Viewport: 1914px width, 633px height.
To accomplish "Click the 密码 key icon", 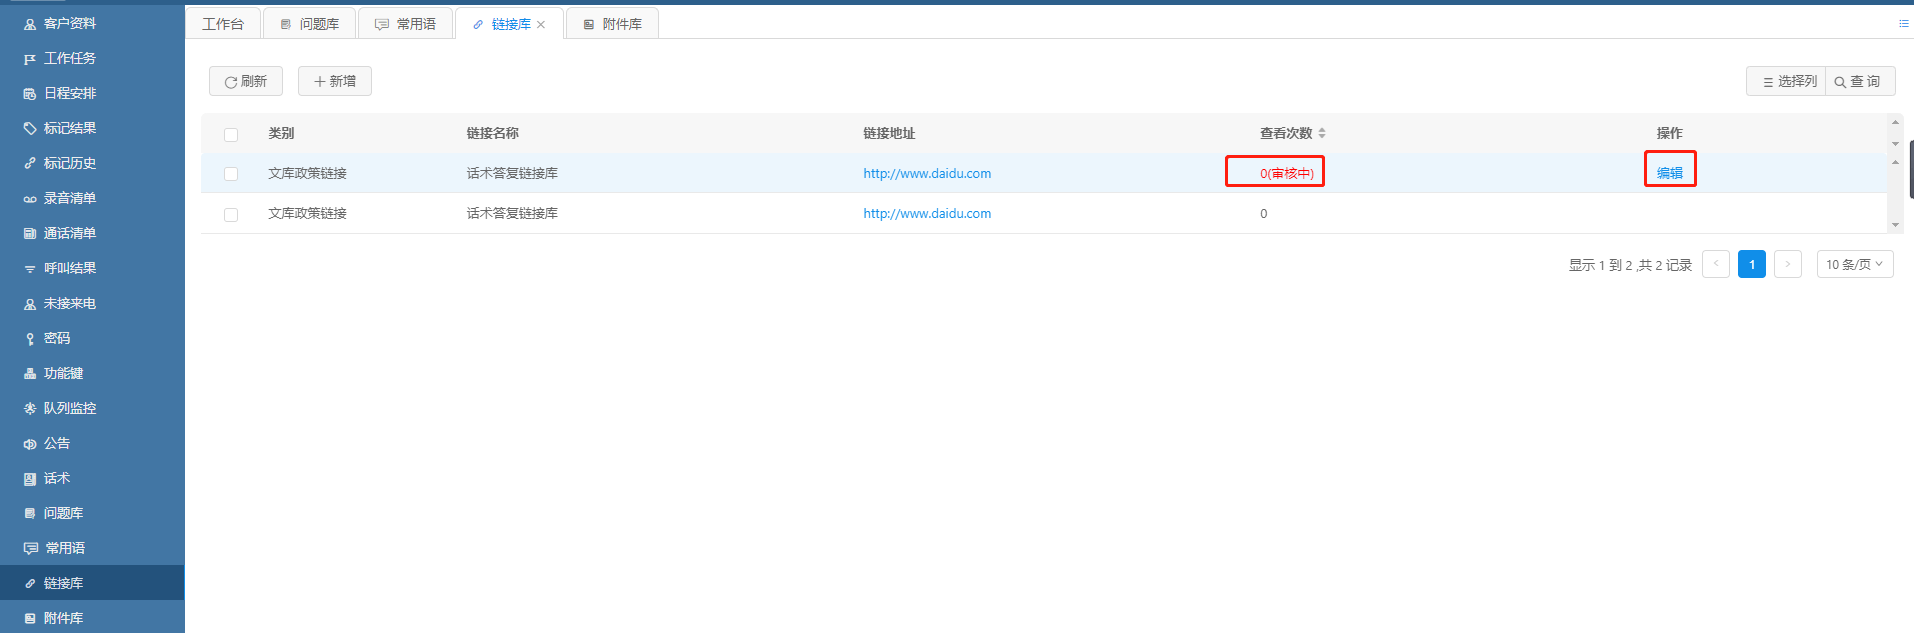I will point(30,339).
